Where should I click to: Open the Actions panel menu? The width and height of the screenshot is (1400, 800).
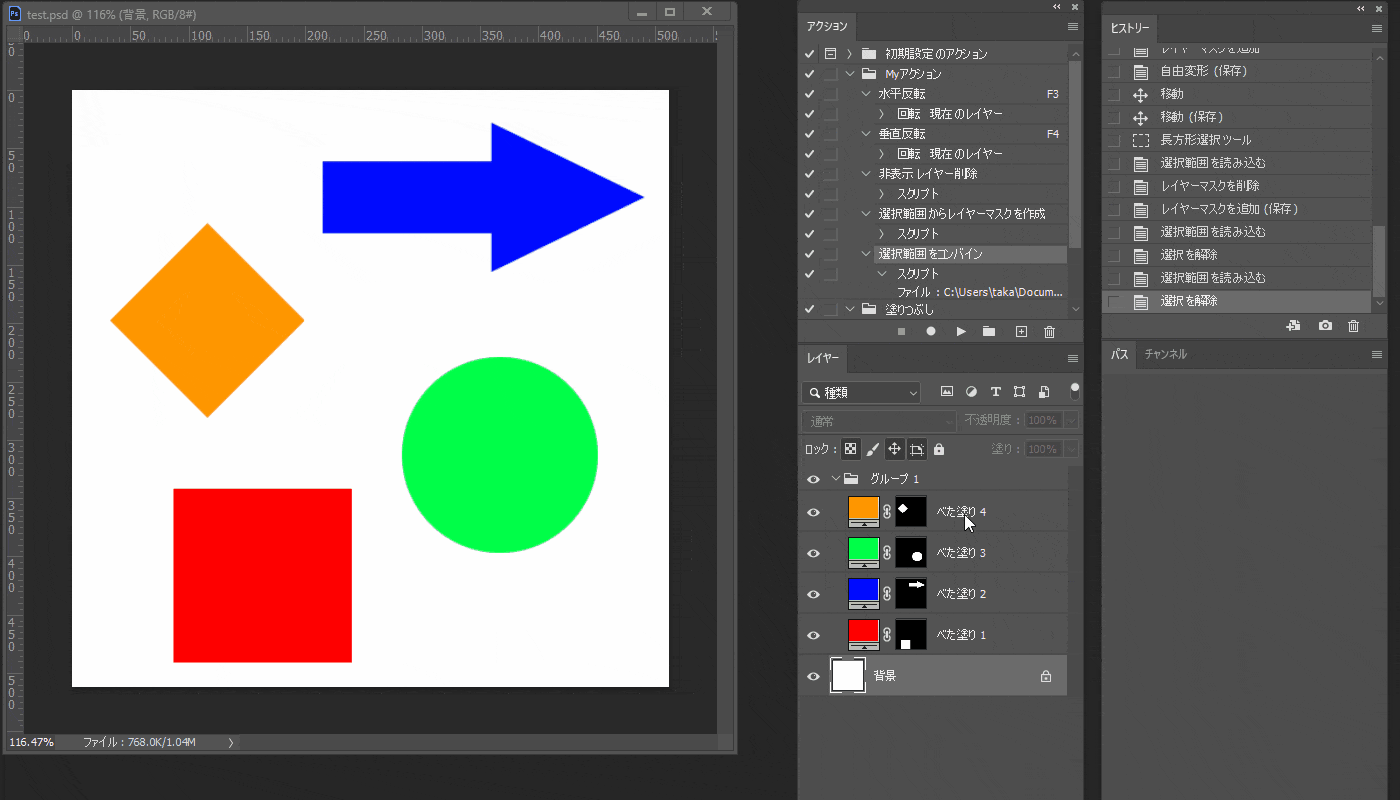[x=1073, y=27]
